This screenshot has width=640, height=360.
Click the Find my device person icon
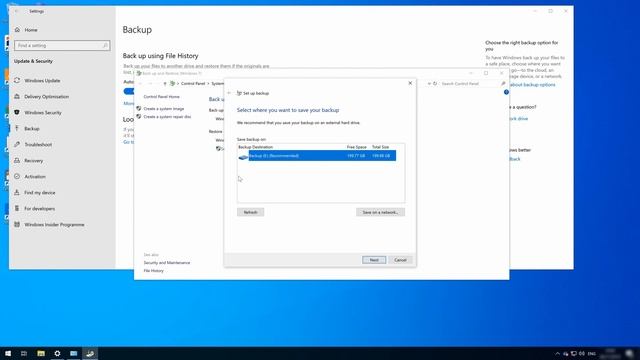click(x=17, y=192)
